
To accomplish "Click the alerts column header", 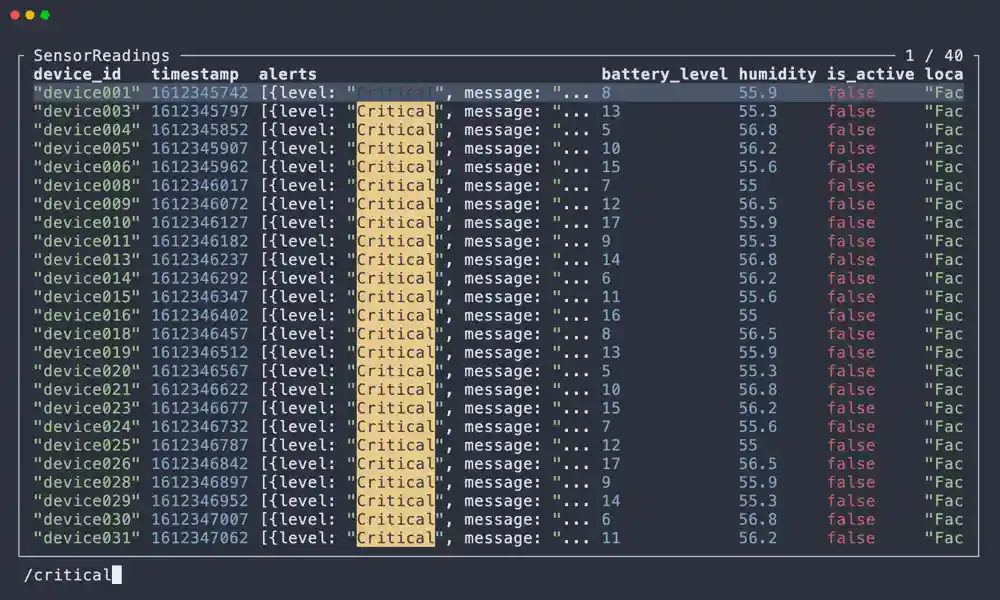I will (x=288, y=74).
